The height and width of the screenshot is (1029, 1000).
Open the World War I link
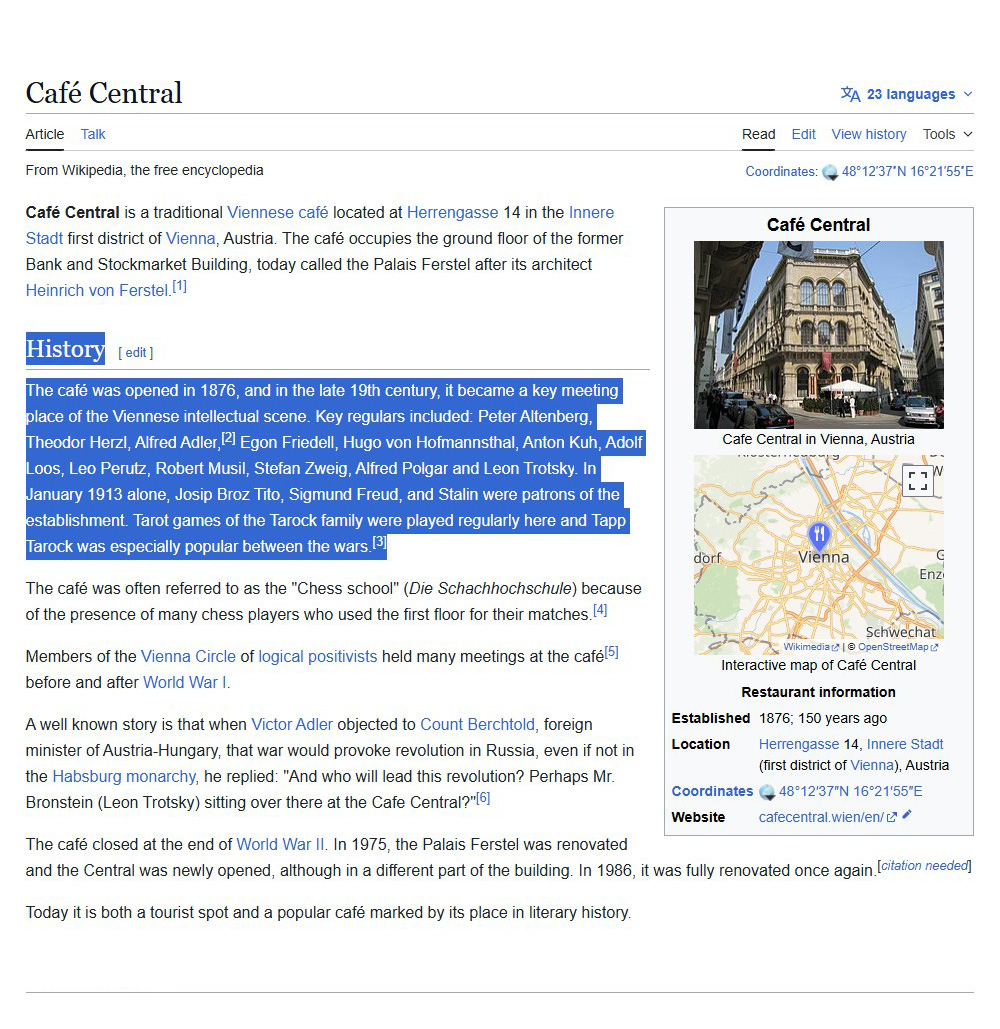click(x=186, y=682)
